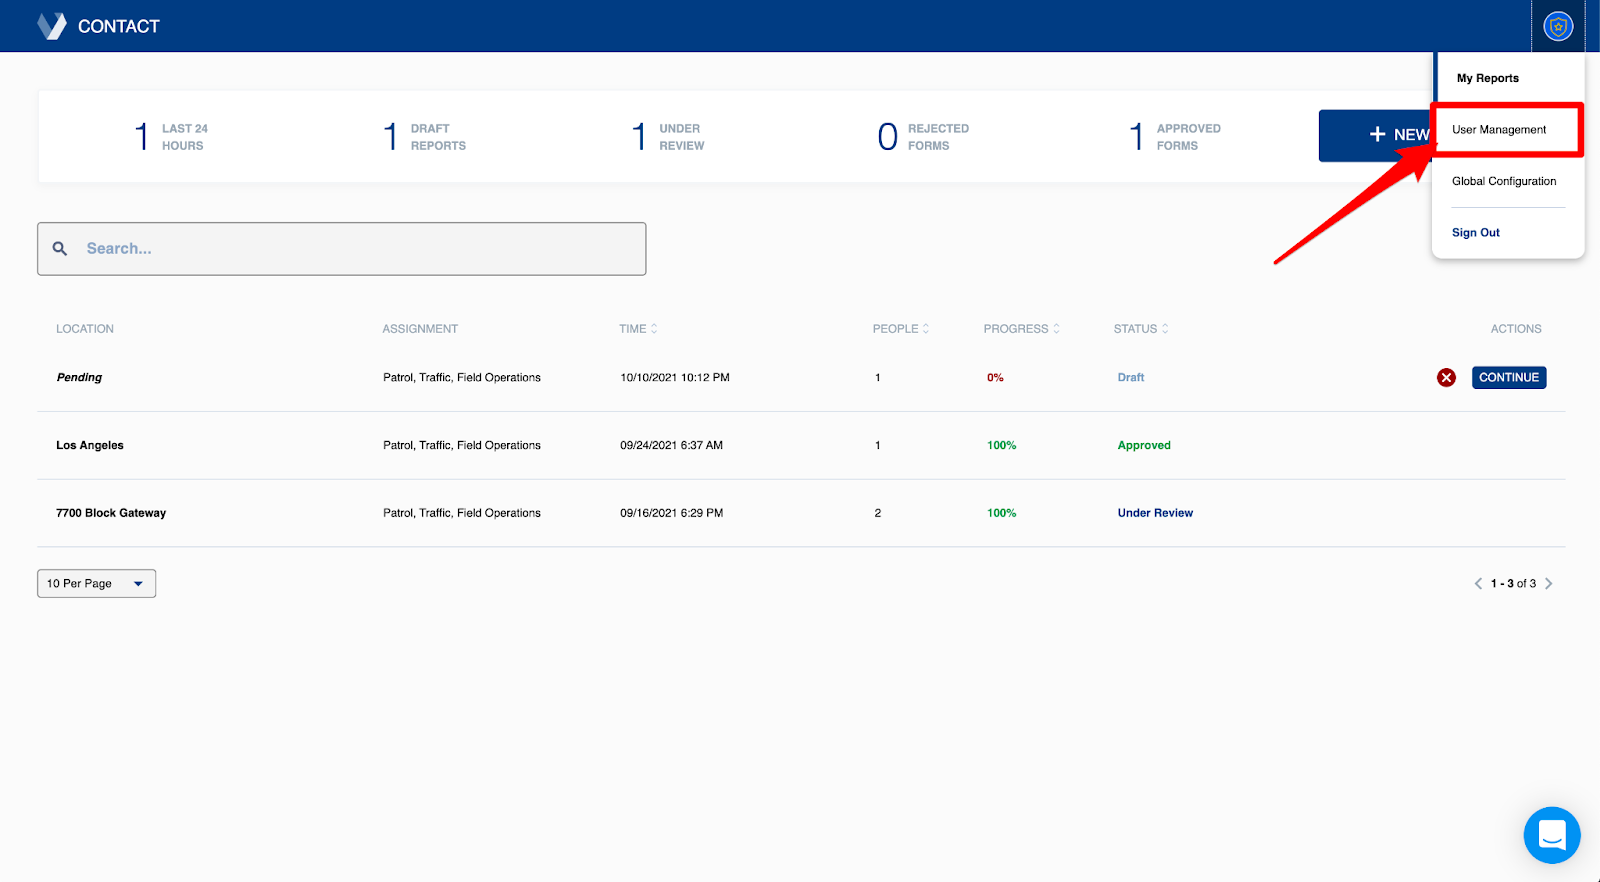1600x882 pixels.
Task: Focus the Search input field
Action: pyautogui.click(x=360, y=249)
